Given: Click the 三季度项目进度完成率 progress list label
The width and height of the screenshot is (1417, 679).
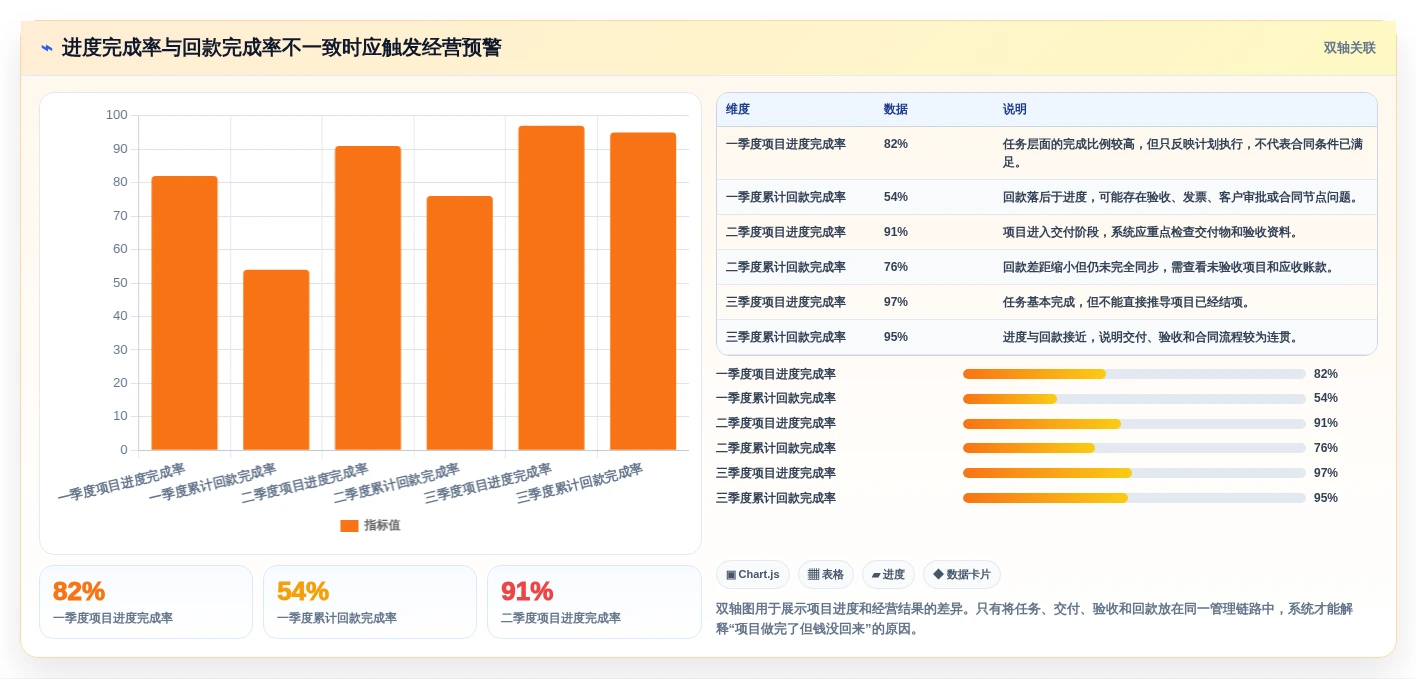Looking at the screenshot, I should click(776, 473).
